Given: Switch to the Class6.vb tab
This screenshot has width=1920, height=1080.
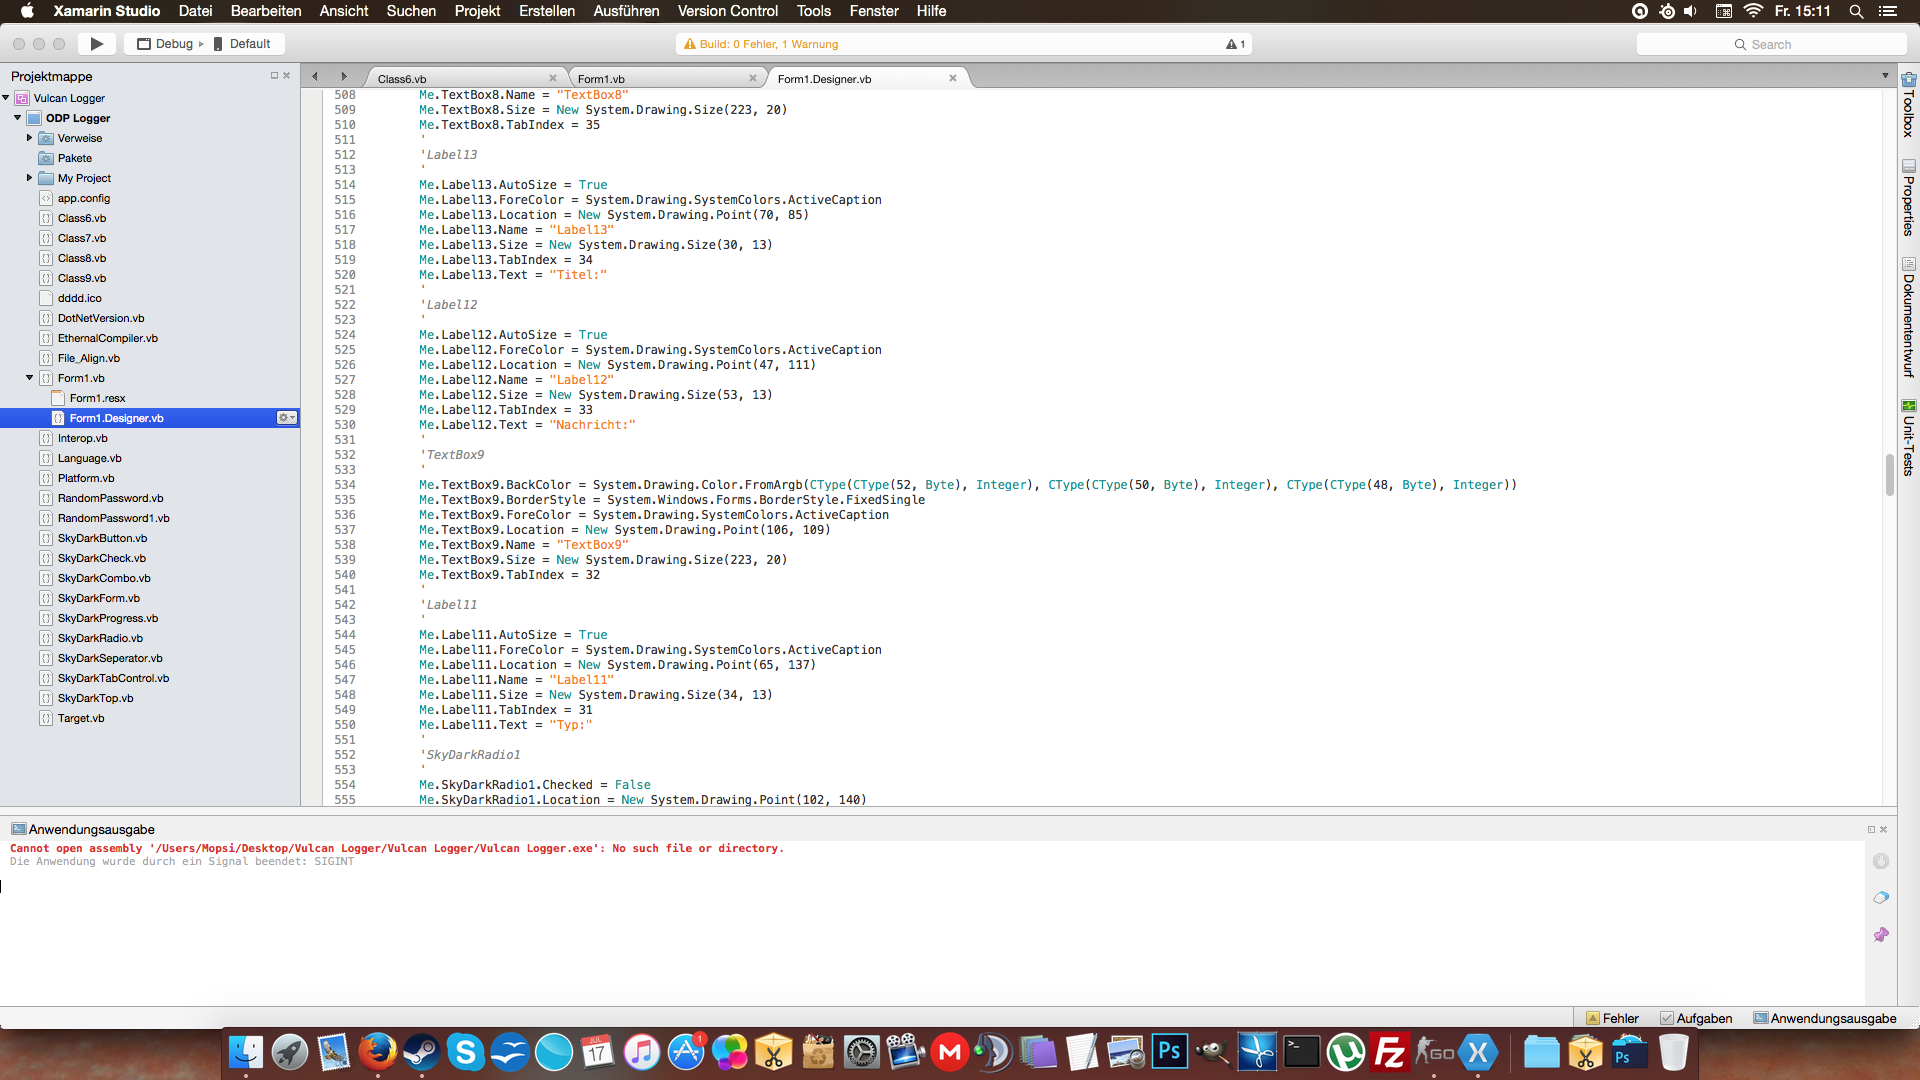Looking at the screenshot, I should [x=402, y=79].
